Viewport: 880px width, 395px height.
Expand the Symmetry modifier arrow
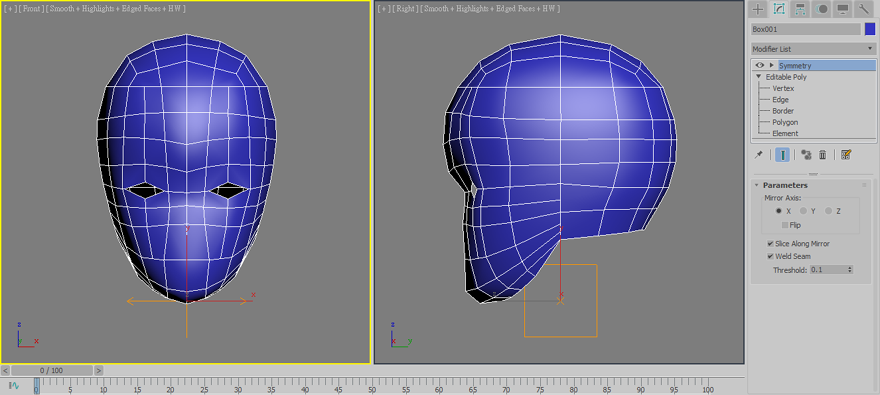click(772, 66)
